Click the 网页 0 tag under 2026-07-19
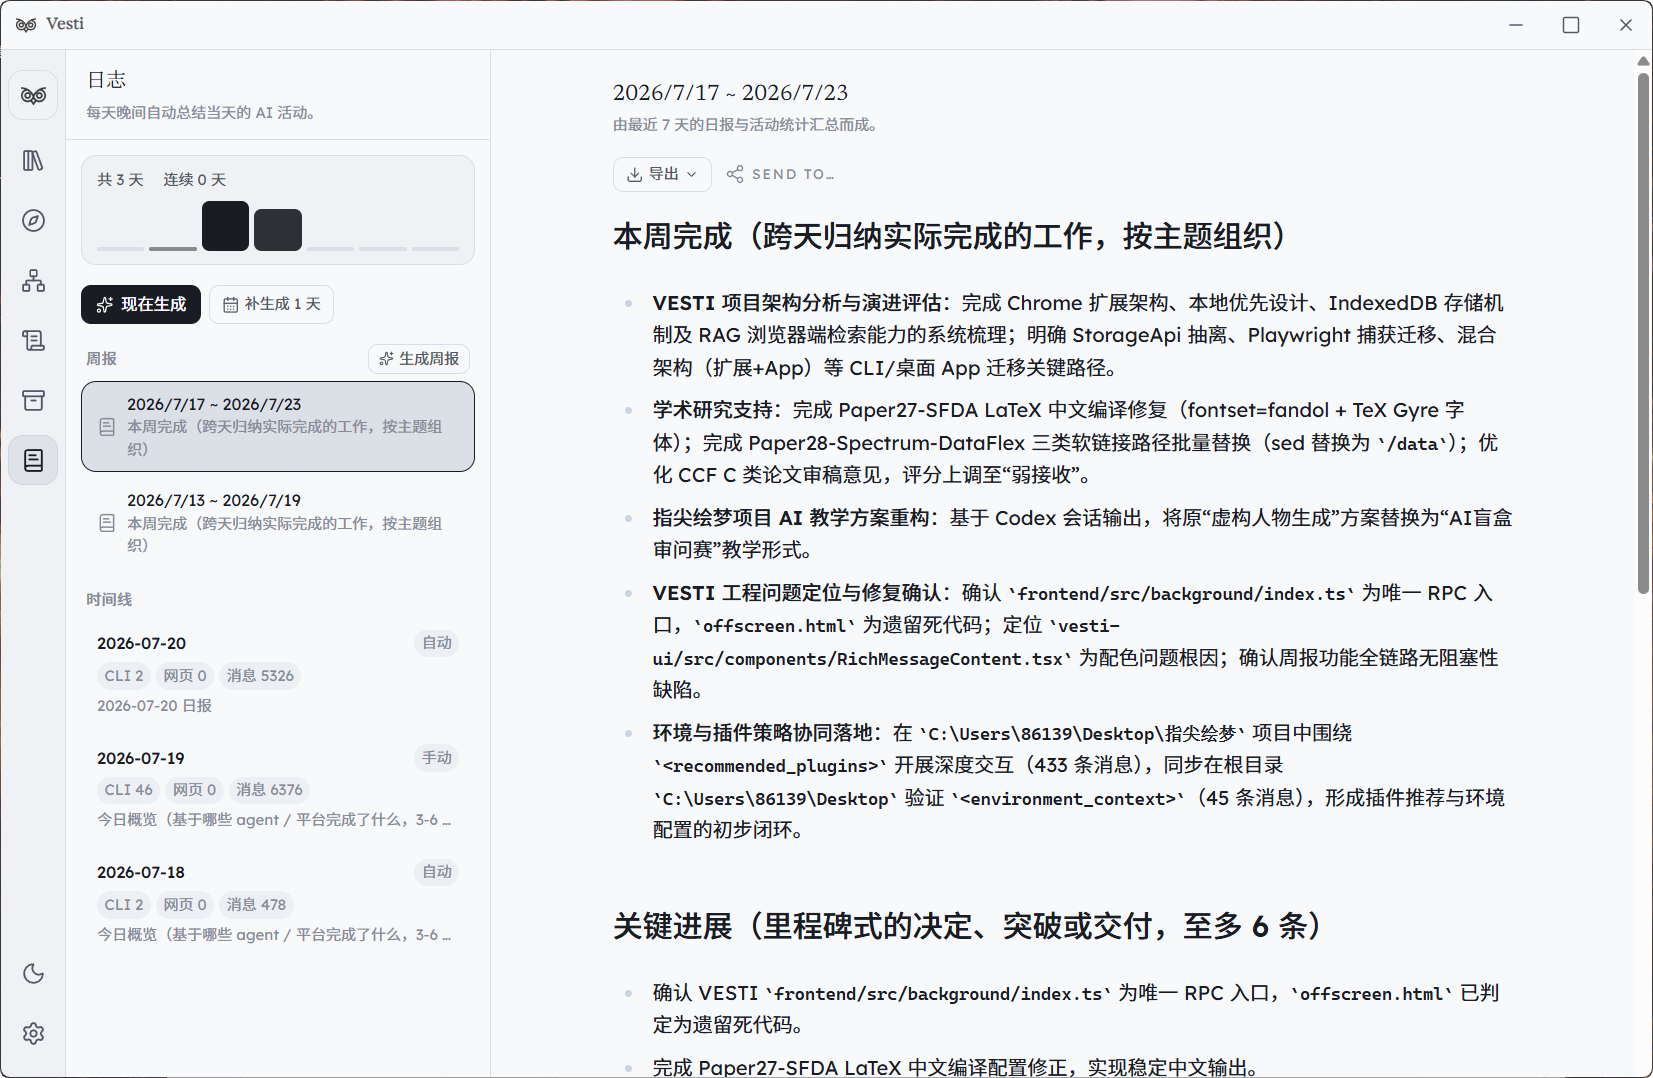This screenshot has width=1653, height=1078. click(x=194, y=790)
